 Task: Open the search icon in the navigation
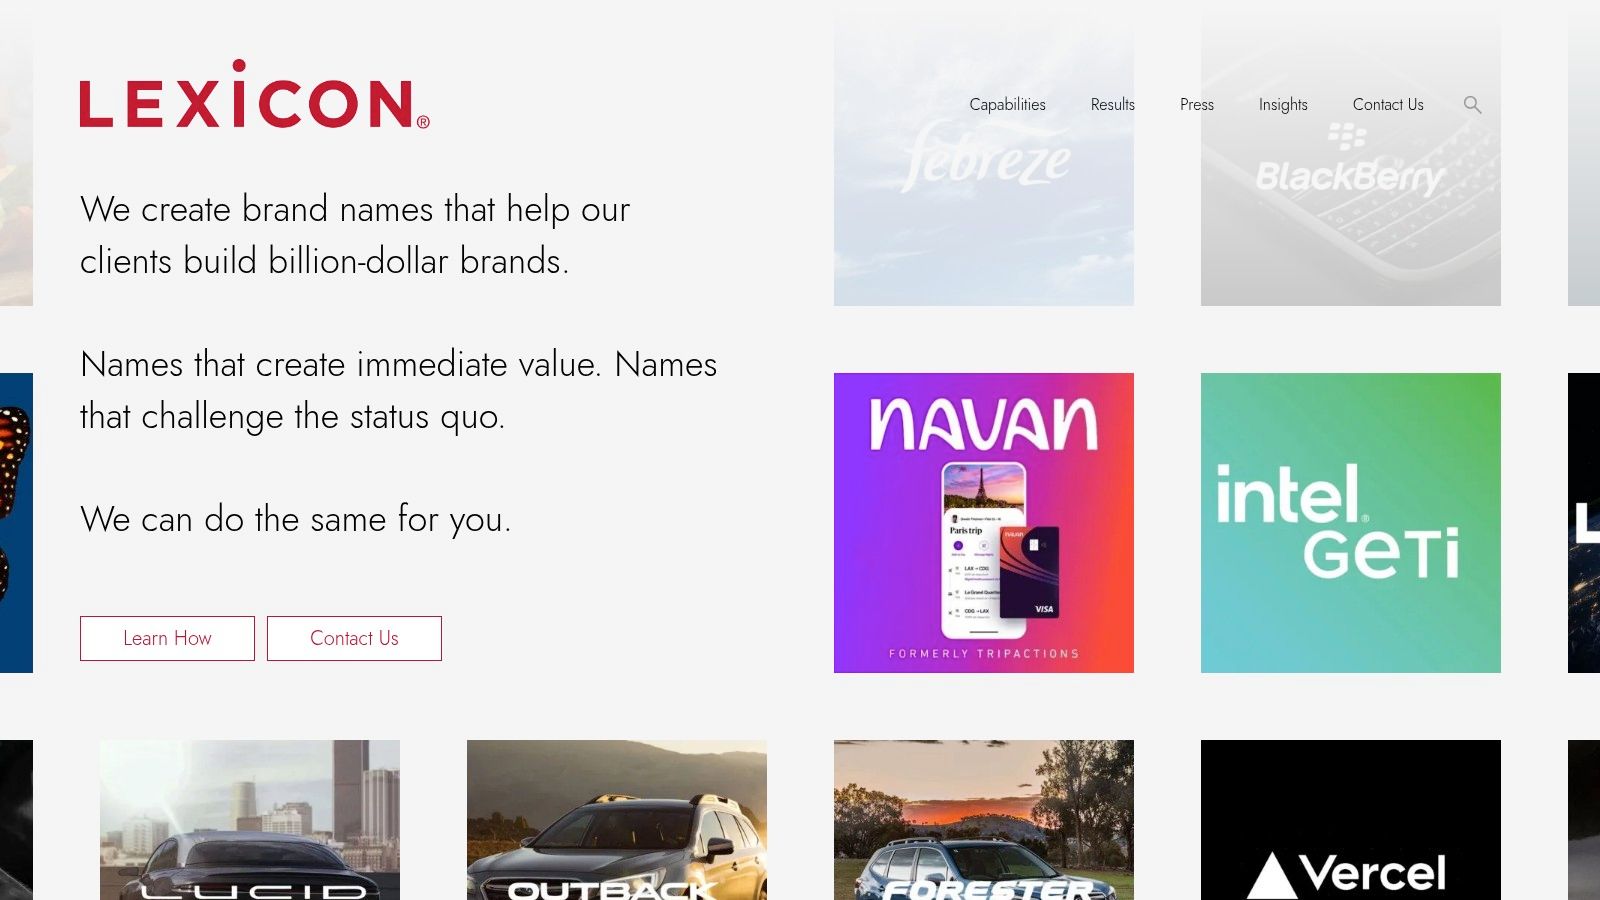(1472, 104)
